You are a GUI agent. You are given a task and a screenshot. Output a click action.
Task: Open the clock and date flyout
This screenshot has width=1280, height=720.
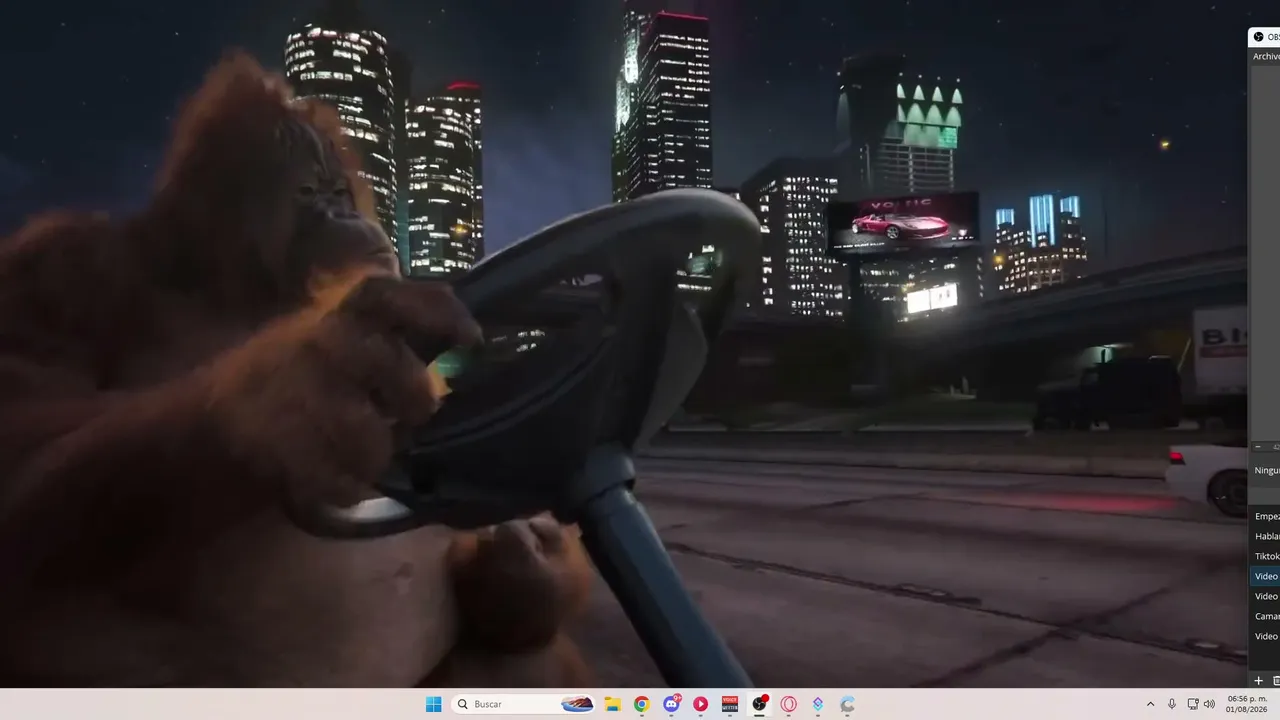(1246, 704)
